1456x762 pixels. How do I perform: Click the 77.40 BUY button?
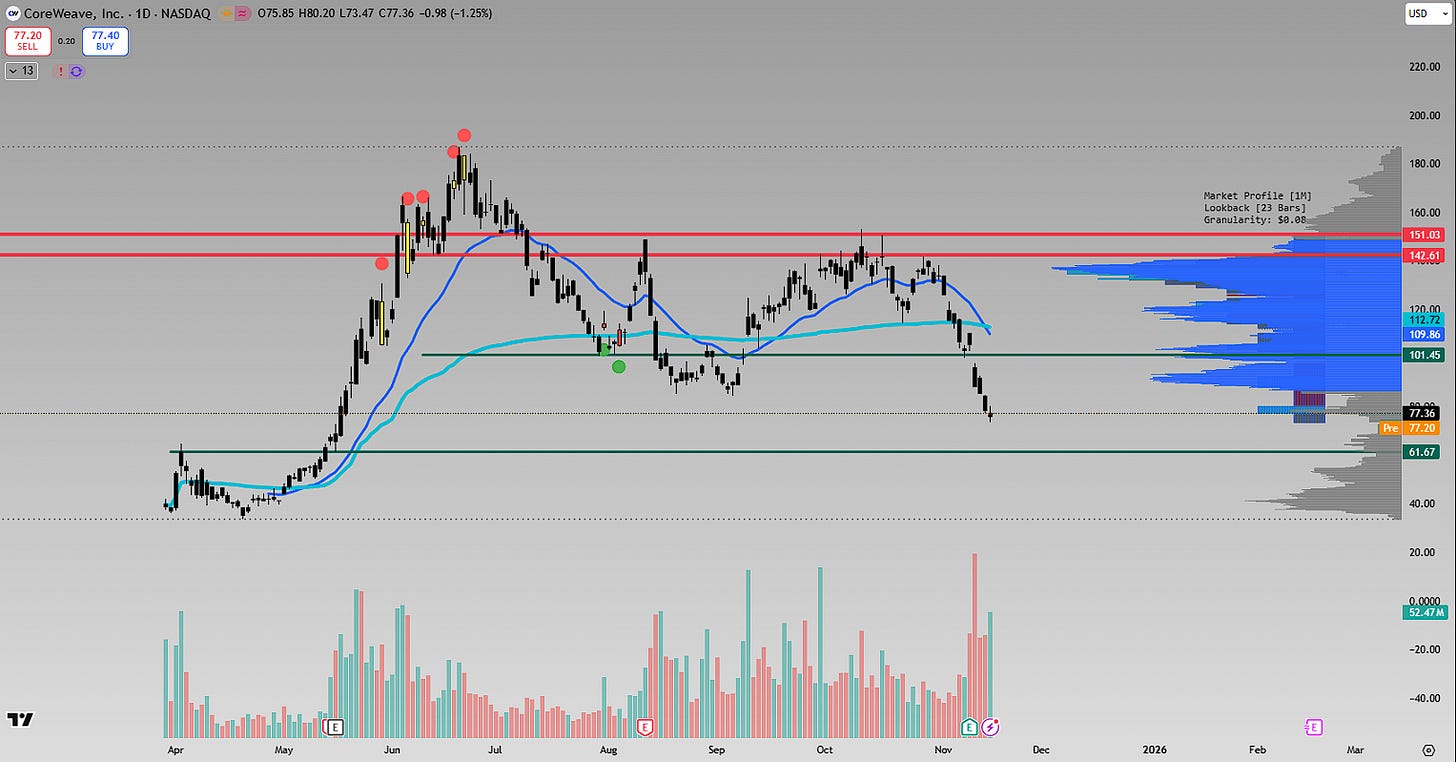tap(107, 41)
